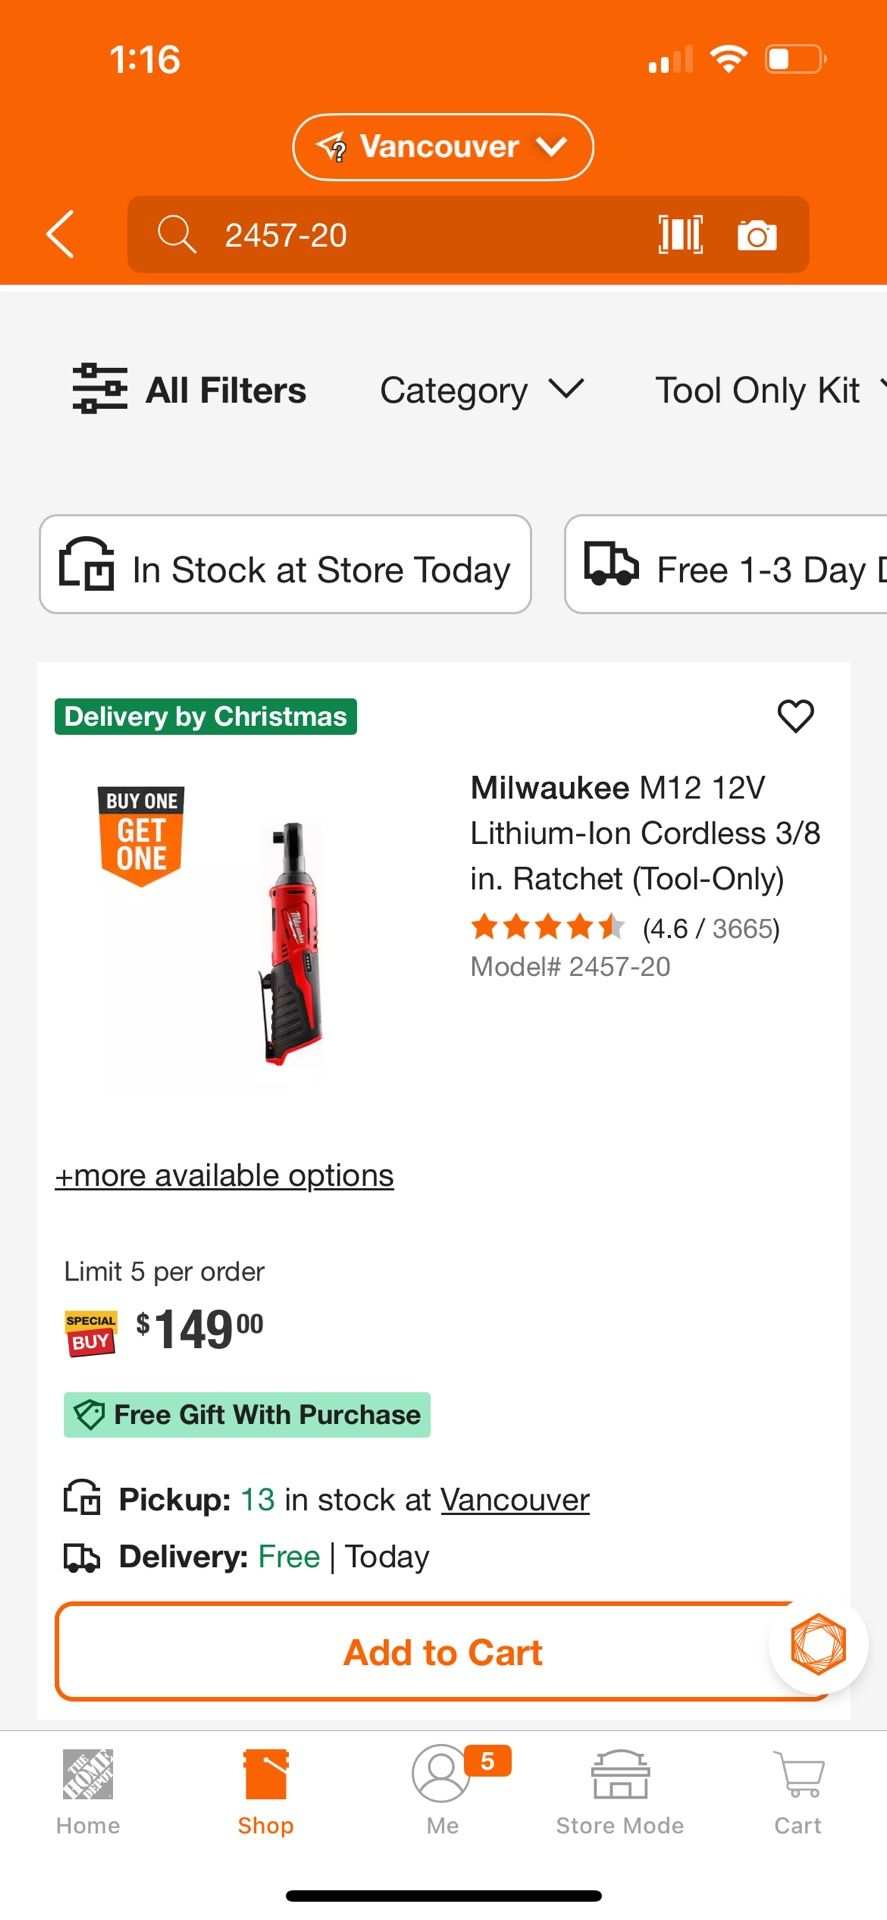Tap the 2457-20 search field
This screenshot has width=887, height=1920.
click(400, 234)
